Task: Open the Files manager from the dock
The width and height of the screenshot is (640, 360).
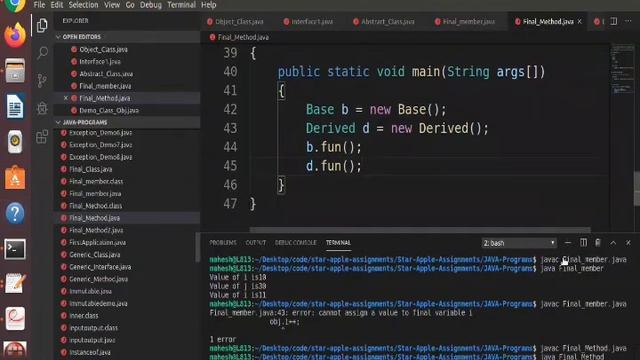Action: 15,71
